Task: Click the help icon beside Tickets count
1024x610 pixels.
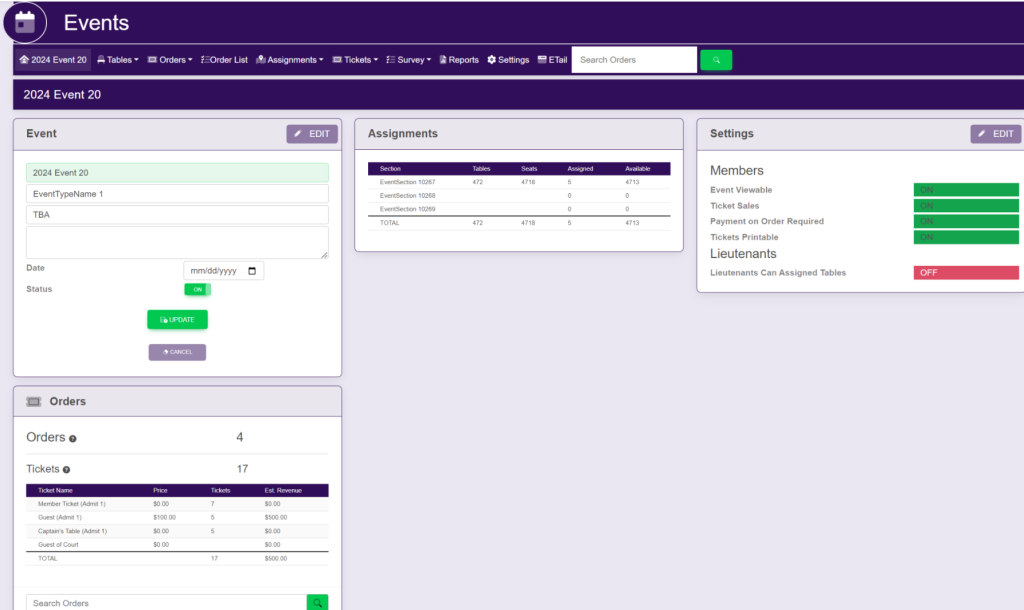Action: pos(66,469)
